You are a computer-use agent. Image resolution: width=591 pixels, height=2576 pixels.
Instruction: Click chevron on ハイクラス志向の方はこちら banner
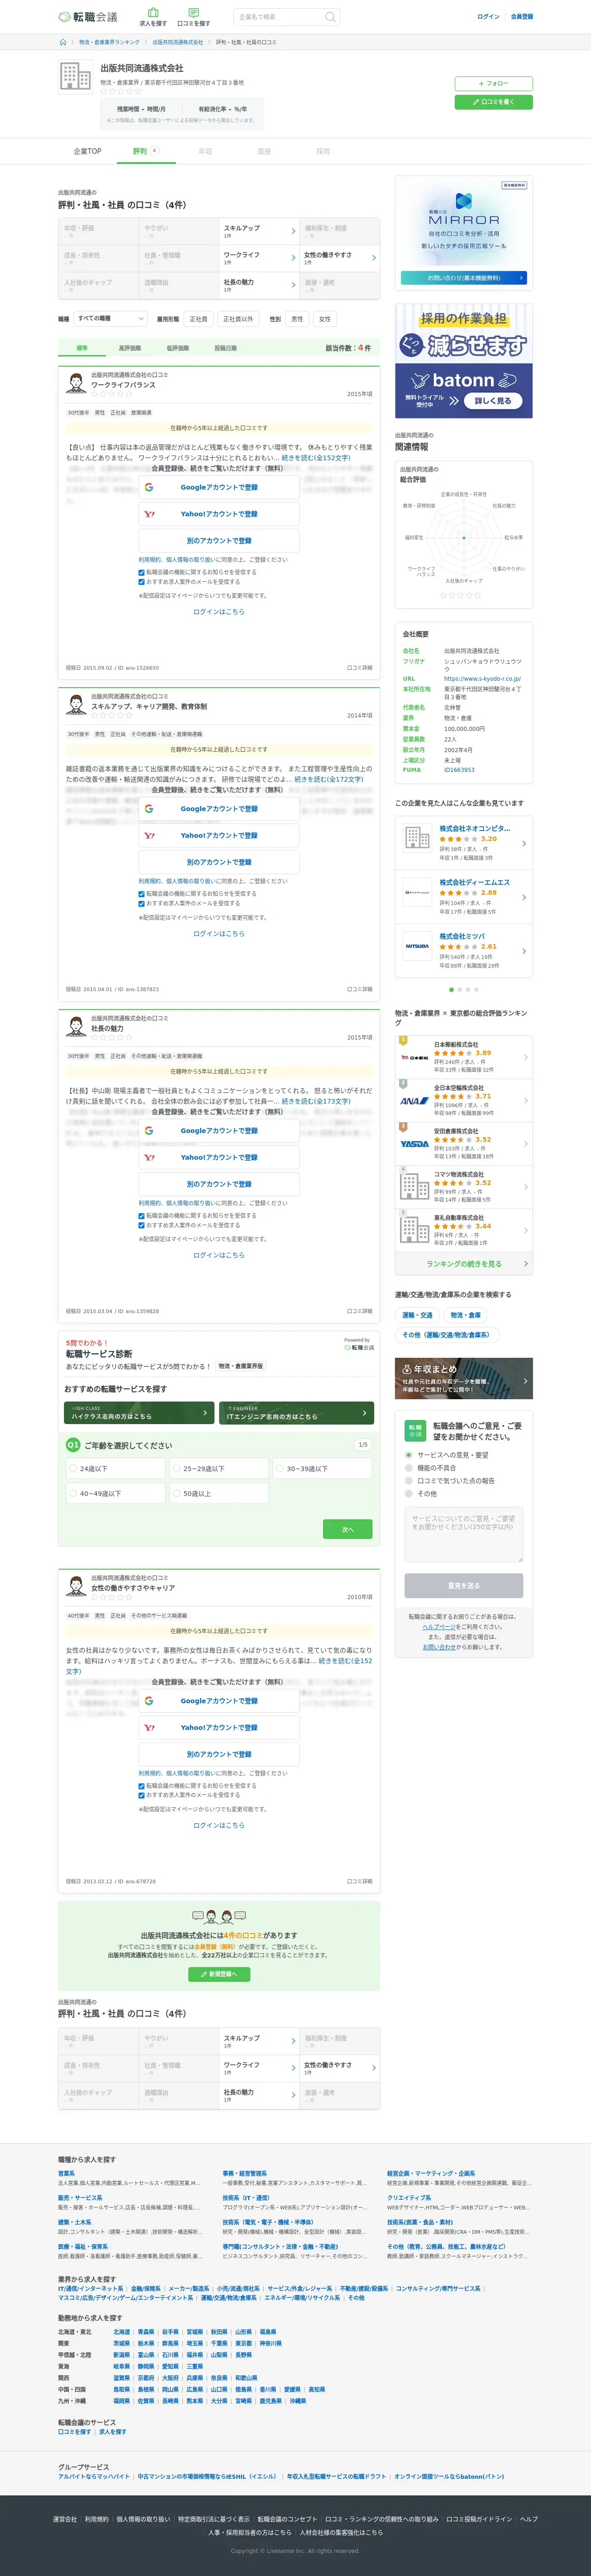[205, 1413]
